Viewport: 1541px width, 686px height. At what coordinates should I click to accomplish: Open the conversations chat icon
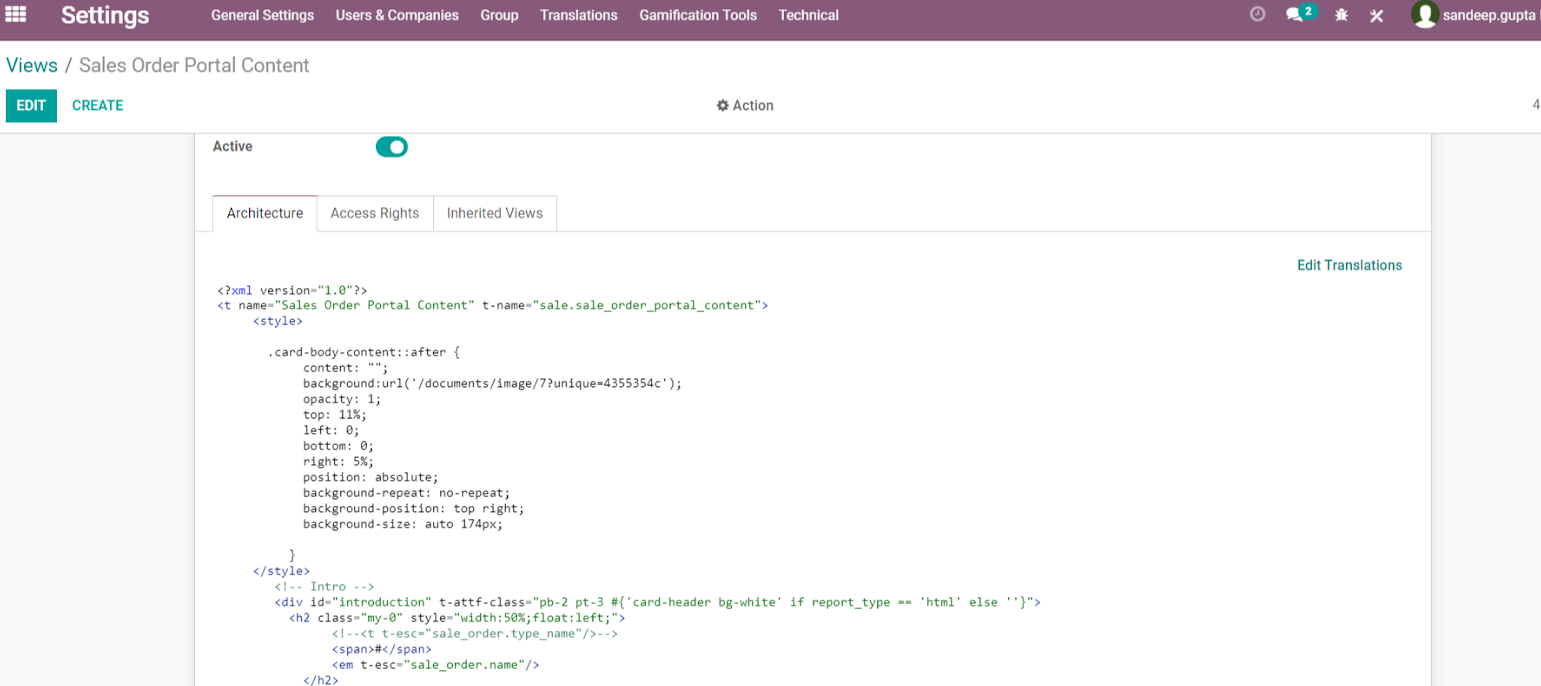[1296, 15]
